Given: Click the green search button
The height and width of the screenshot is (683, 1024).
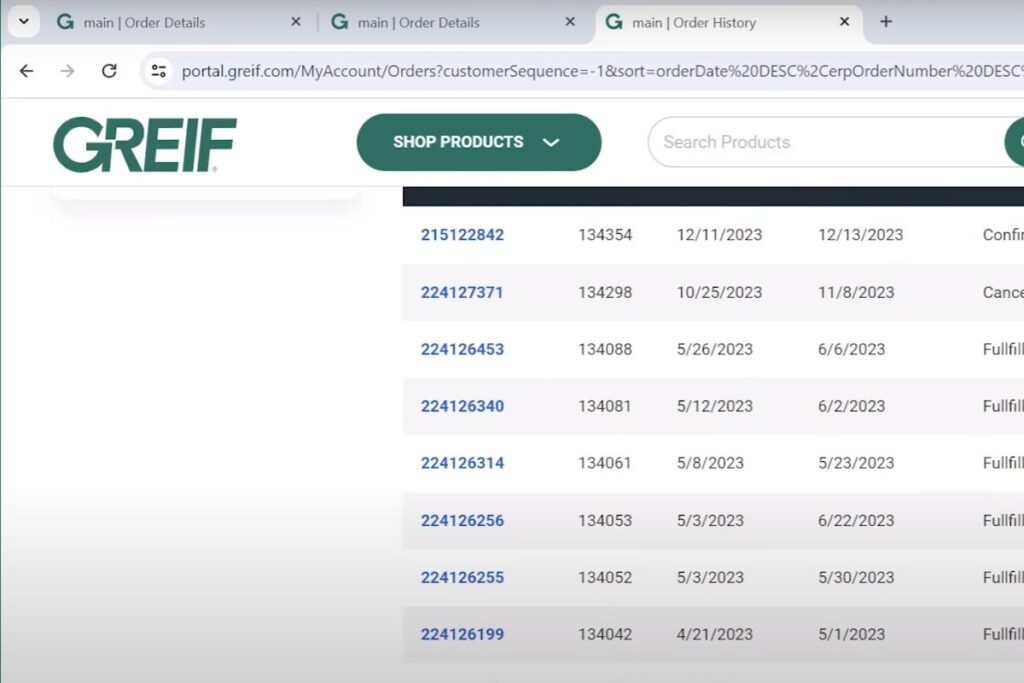Looking at the screenshot, I should click(x=1015, y=142).
